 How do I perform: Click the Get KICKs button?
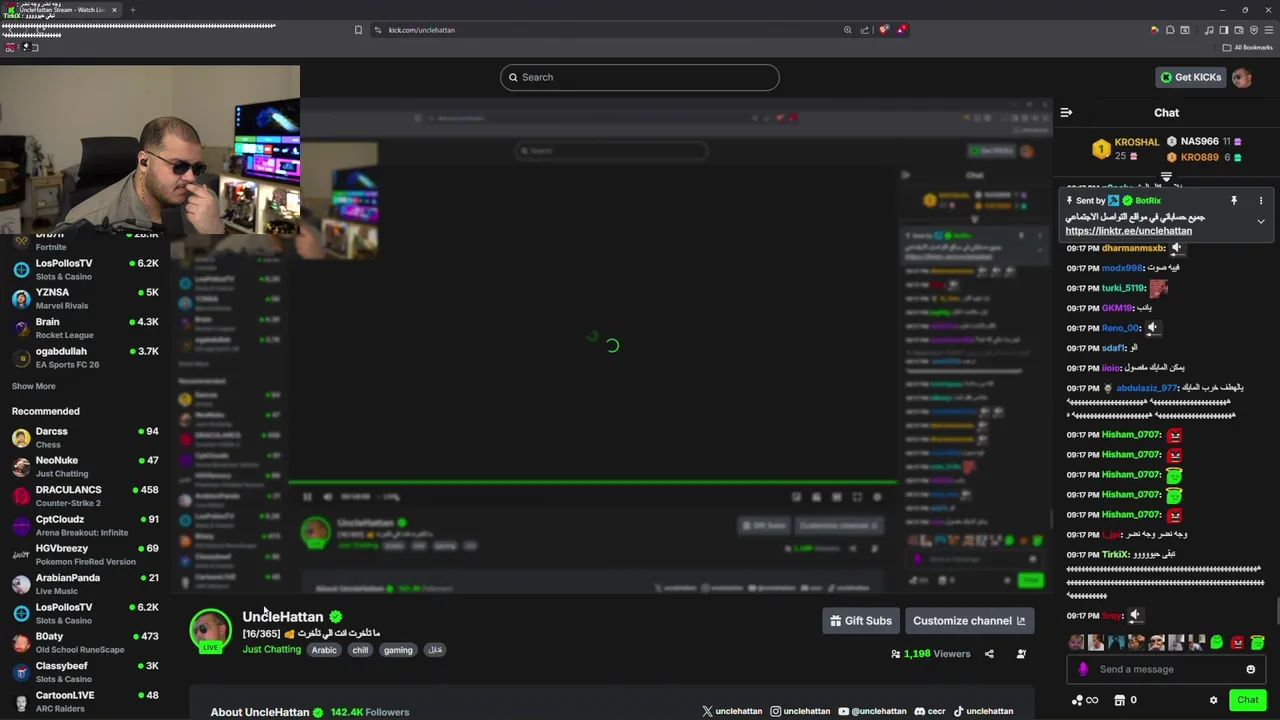point(1190,77)
